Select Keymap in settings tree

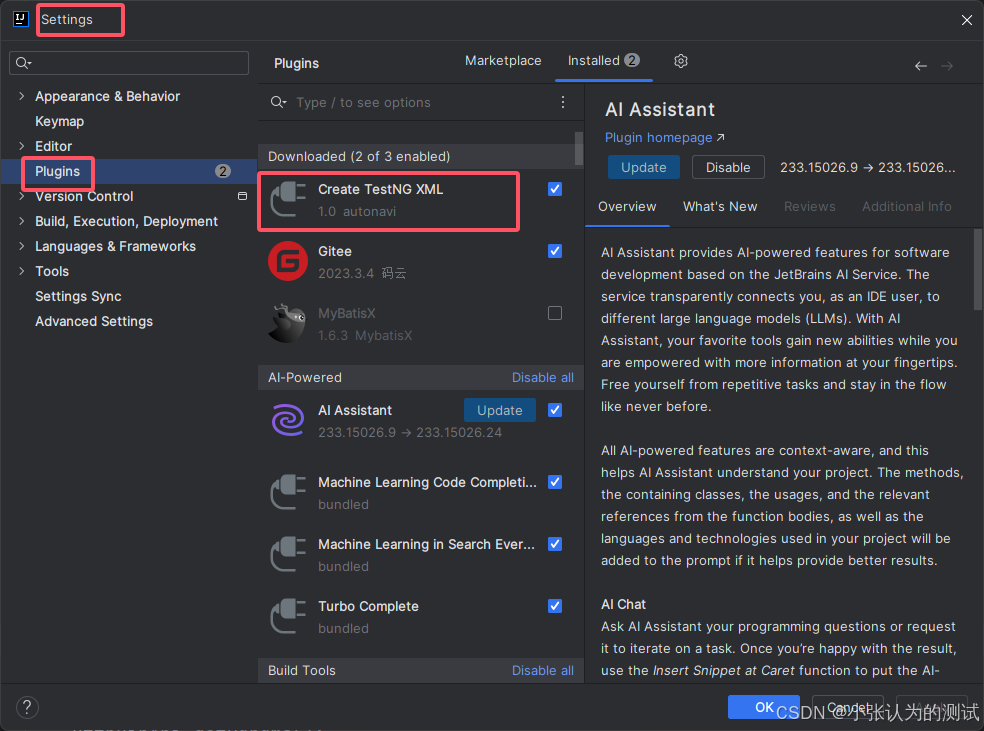(x=60, y=121)
